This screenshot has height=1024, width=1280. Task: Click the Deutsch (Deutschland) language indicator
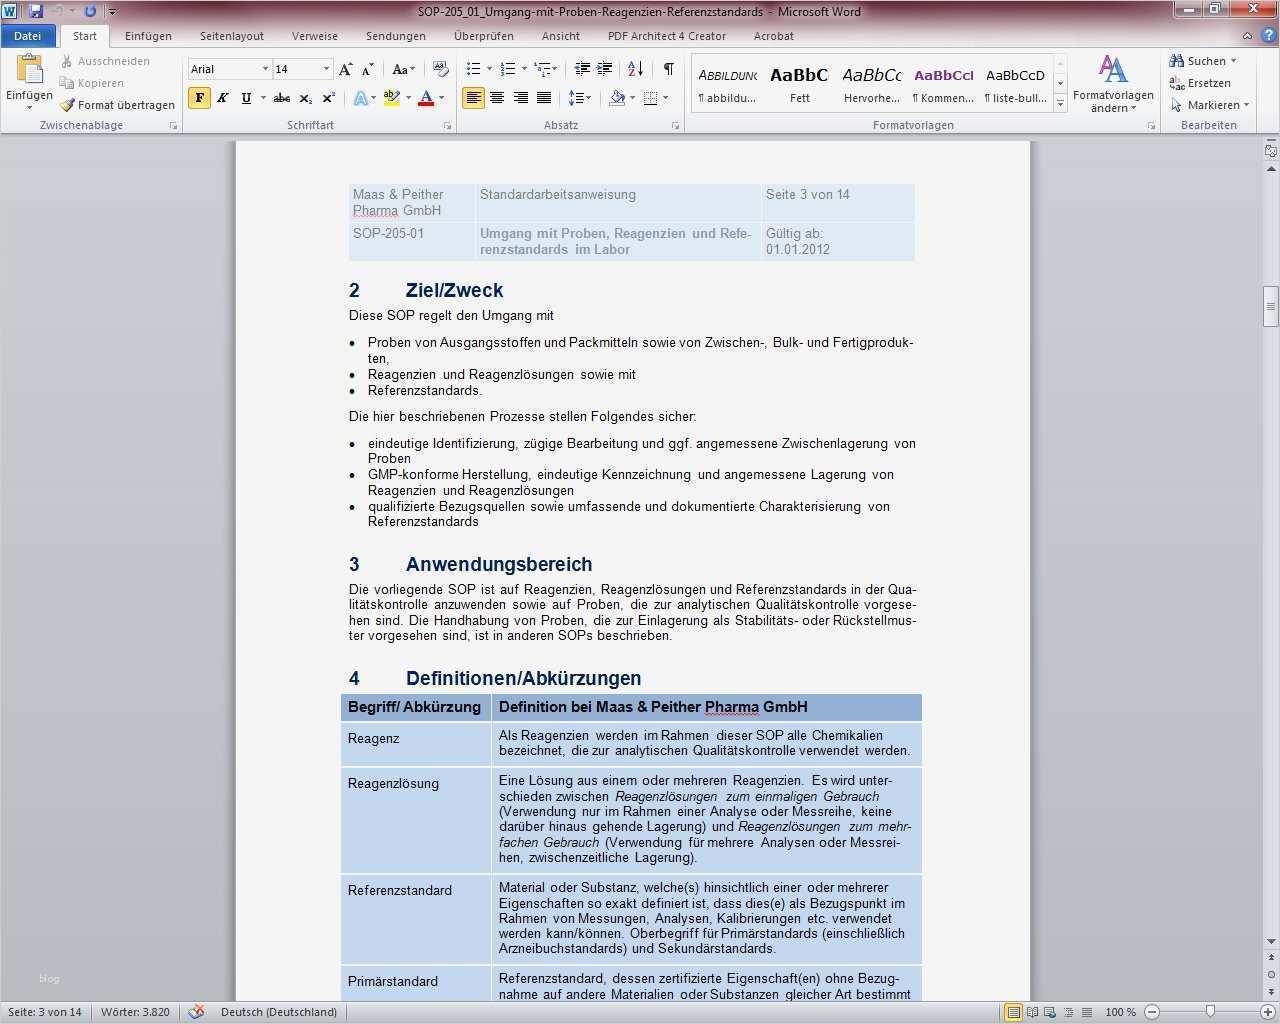279,1012
